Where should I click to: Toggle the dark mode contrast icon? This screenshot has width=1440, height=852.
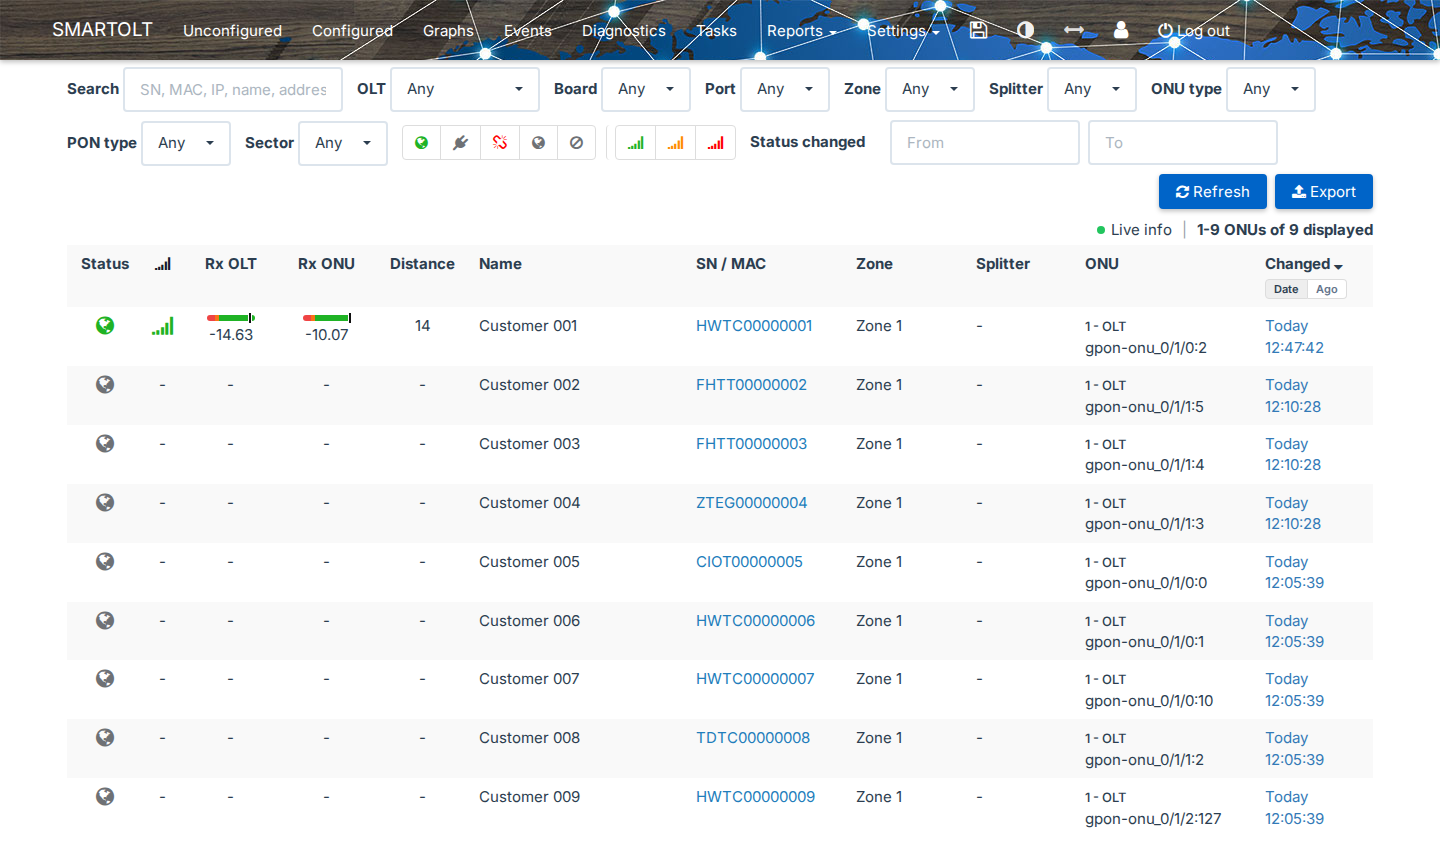[1025, 30]
